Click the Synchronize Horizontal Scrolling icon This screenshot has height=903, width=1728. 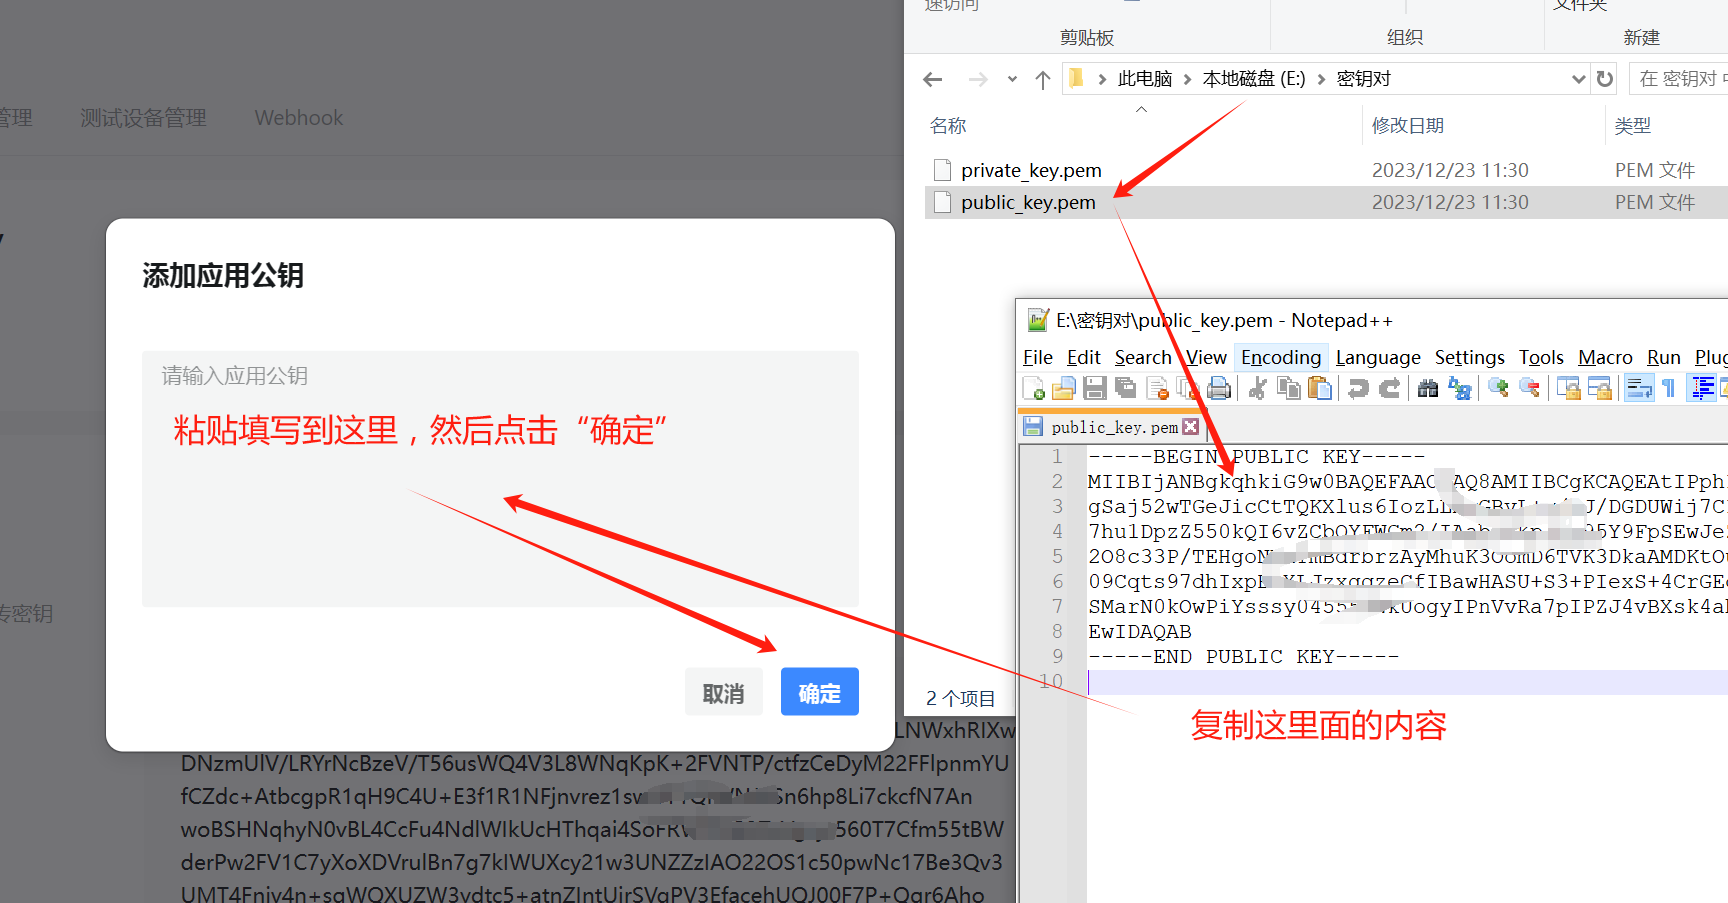[x=1599, y=388]
